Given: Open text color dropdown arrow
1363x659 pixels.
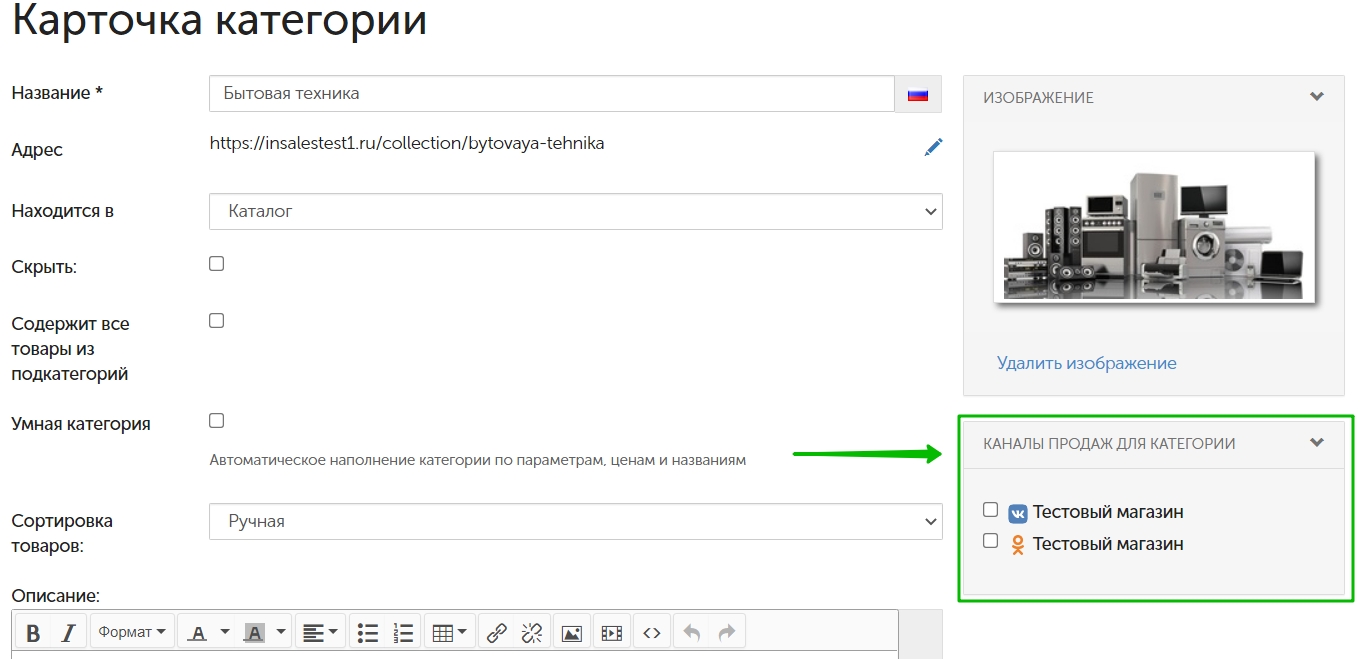Looking at the screenshot, I should pos(225,632).
